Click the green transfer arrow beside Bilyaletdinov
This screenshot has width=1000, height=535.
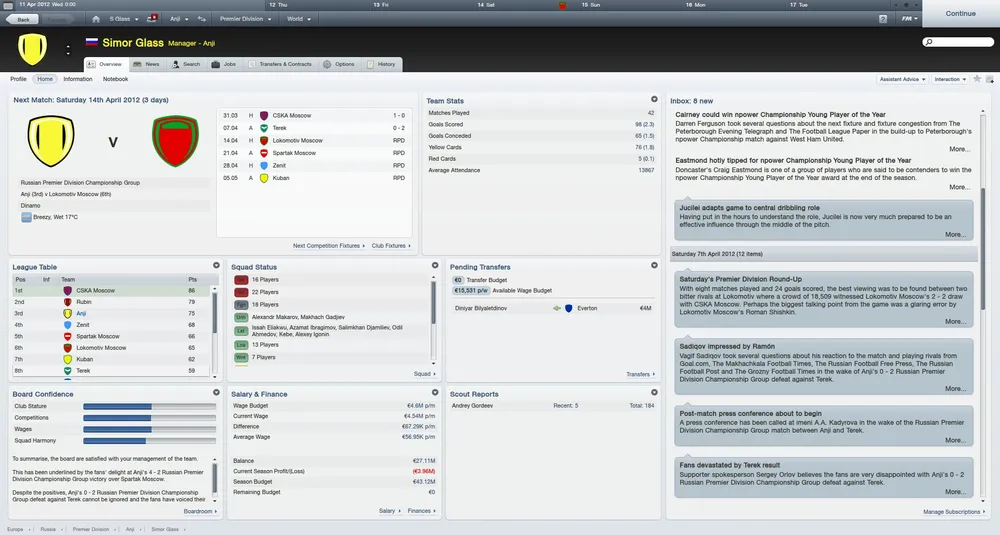point(557,308)
